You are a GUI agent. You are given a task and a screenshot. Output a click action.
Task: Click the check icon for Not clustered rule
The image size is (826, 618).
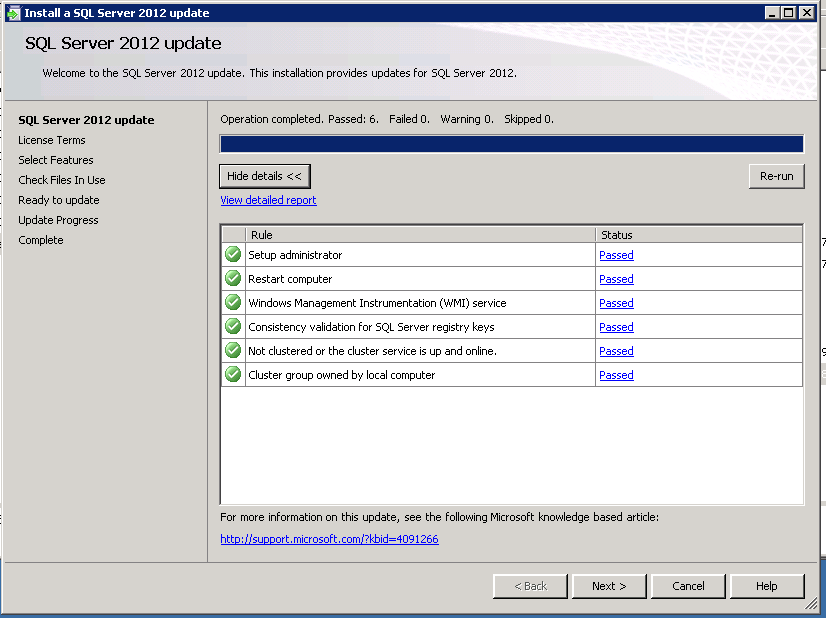(233, 350)
